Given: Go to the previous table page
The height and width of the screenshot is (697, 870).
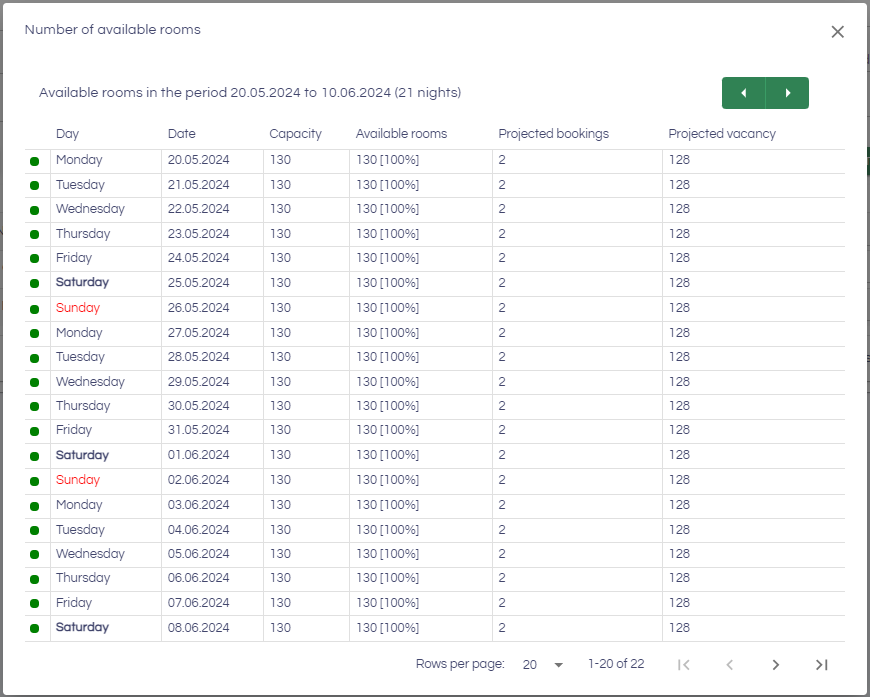Looking at the screenshot, I should point(730,665).
